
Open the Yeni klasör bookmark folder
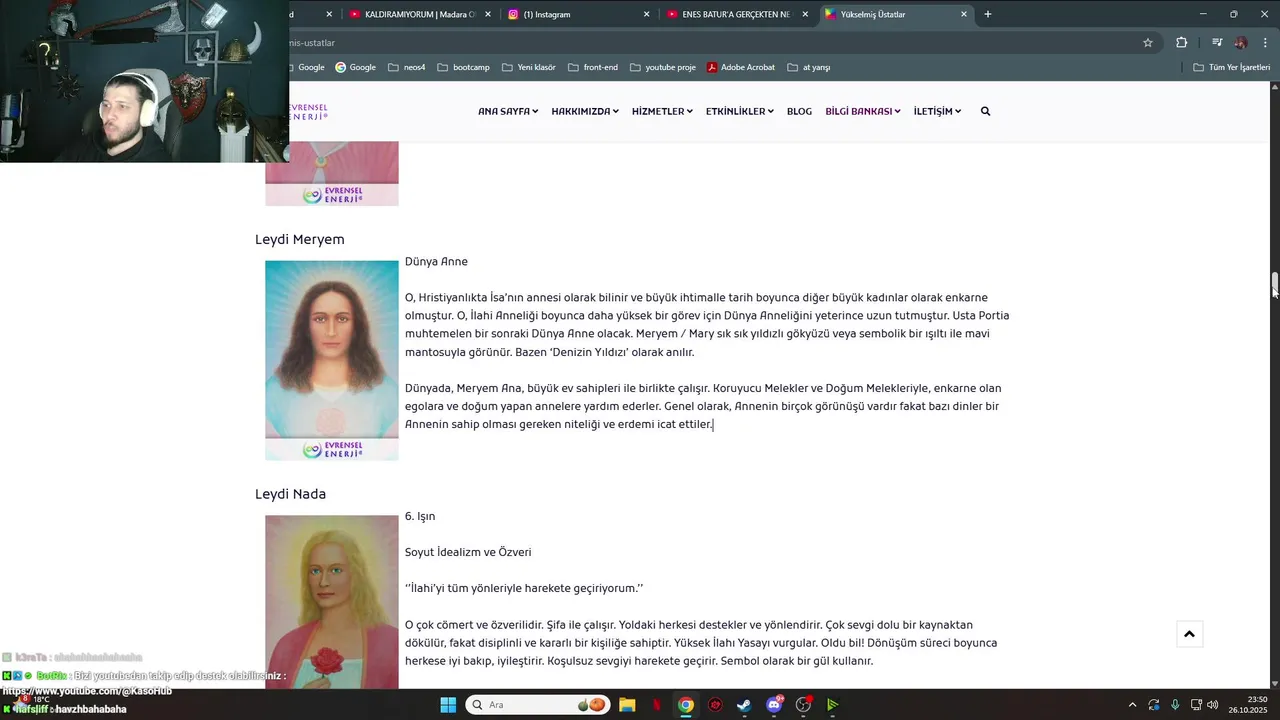click(x=528, y=67)
